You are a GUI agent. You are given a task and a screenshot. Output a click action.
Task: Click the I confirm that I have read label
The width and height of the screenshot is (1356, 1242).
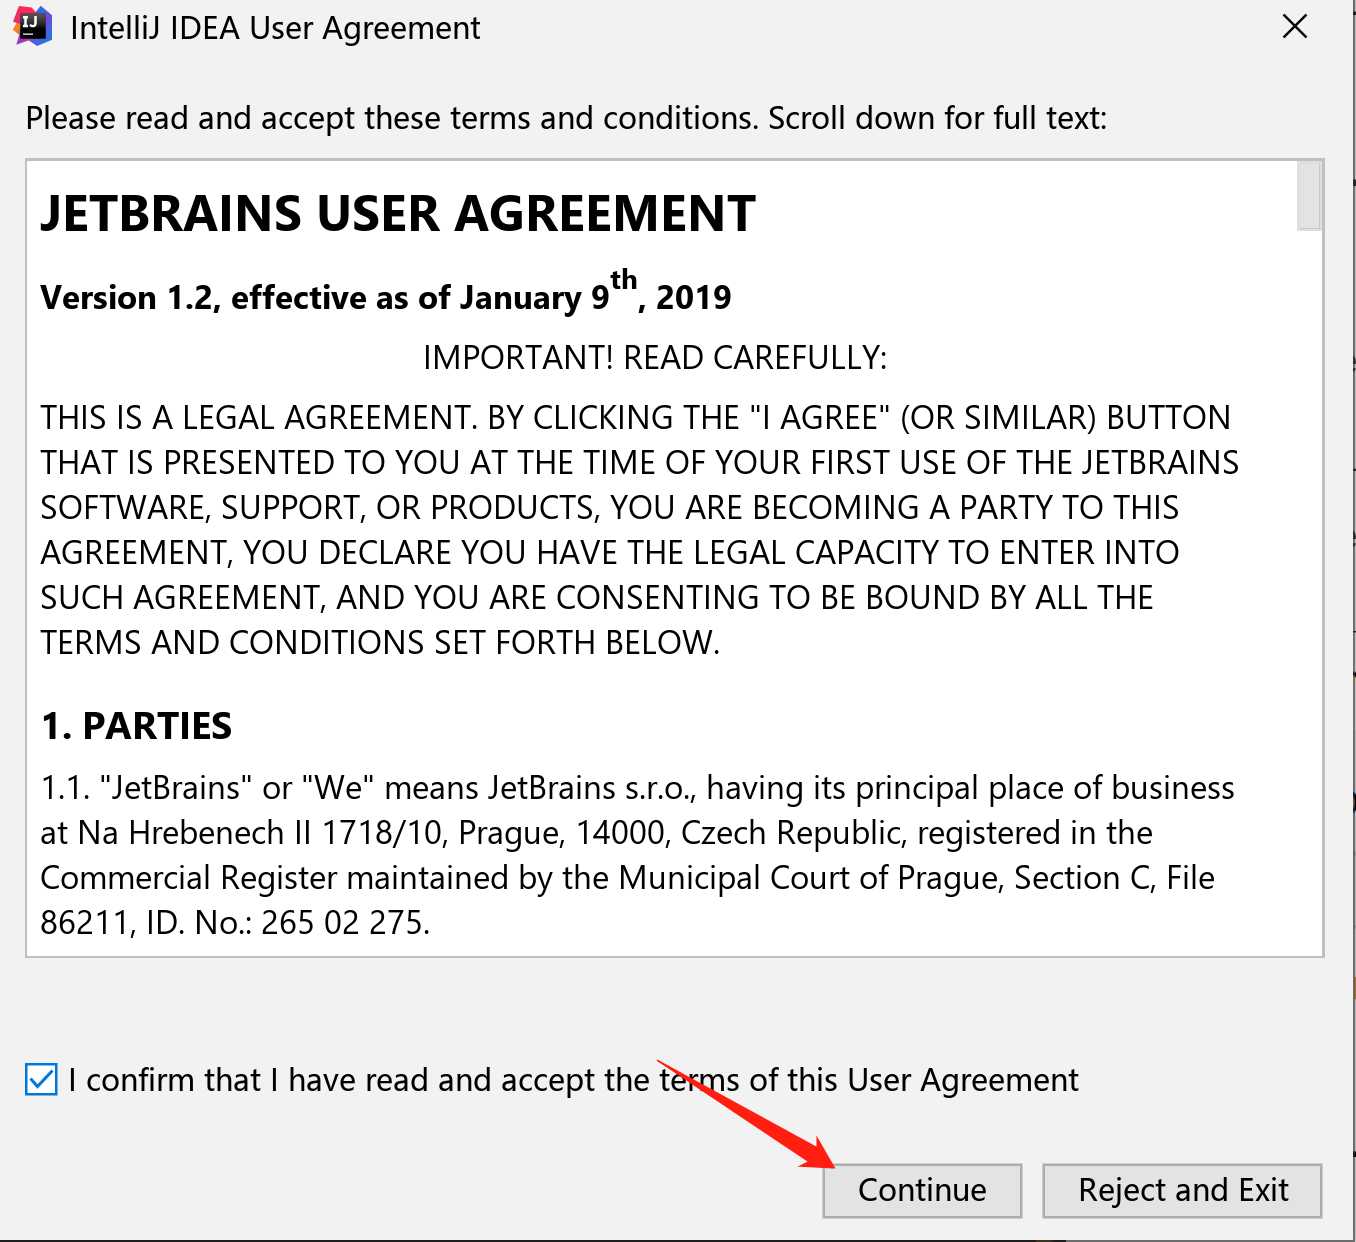[573, 1080]
